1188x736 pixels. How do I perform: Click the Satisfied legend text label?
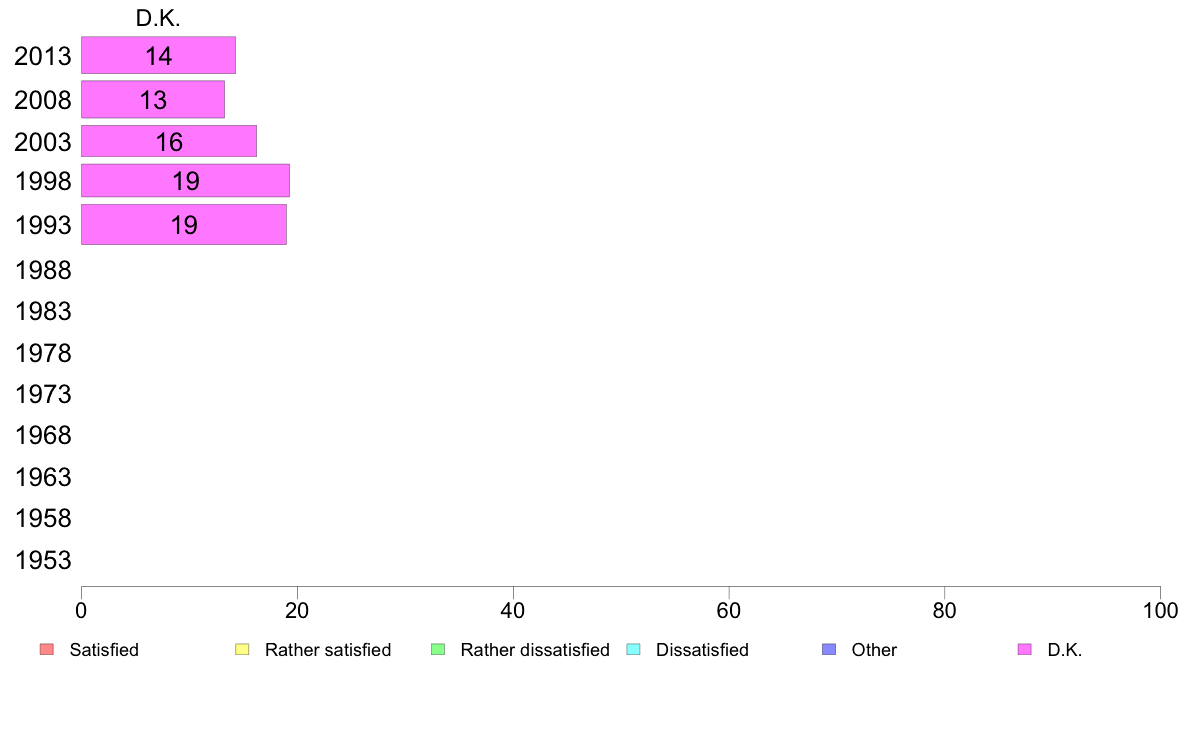tap(104, 650)
